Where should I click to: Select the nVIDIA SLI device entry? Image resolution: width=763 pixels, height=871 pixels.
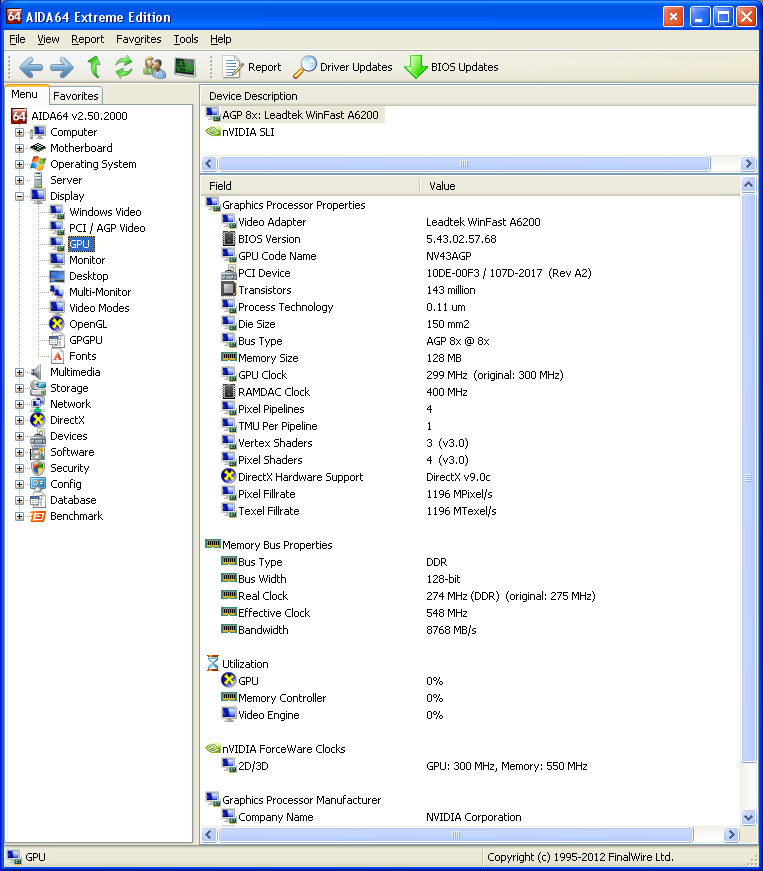[x=241, y=132]
